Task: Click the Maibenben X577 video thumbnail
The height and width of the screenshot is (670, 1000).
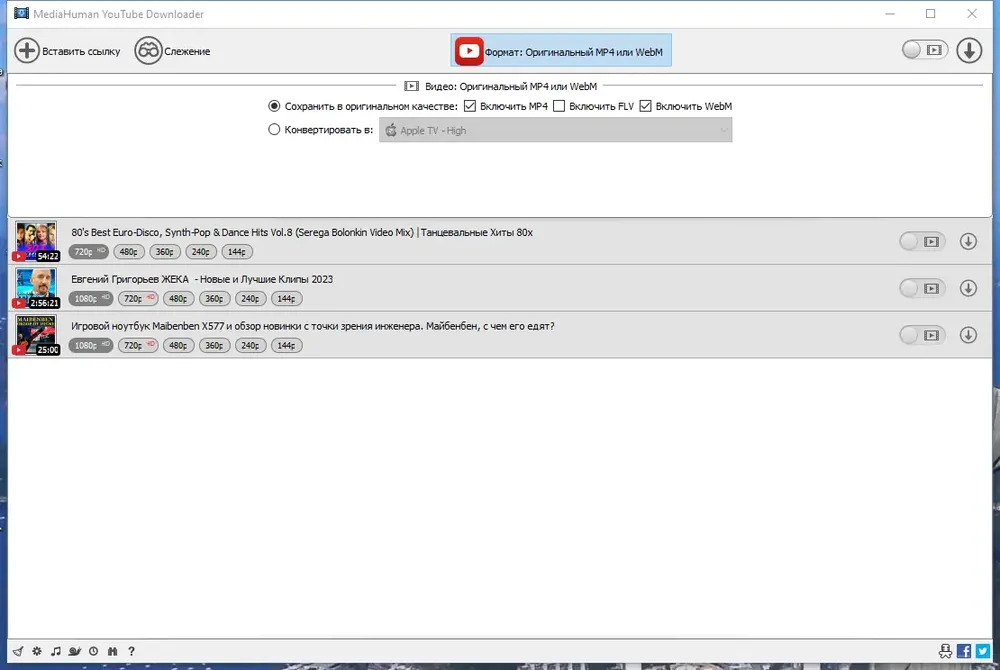Action: 36,335
